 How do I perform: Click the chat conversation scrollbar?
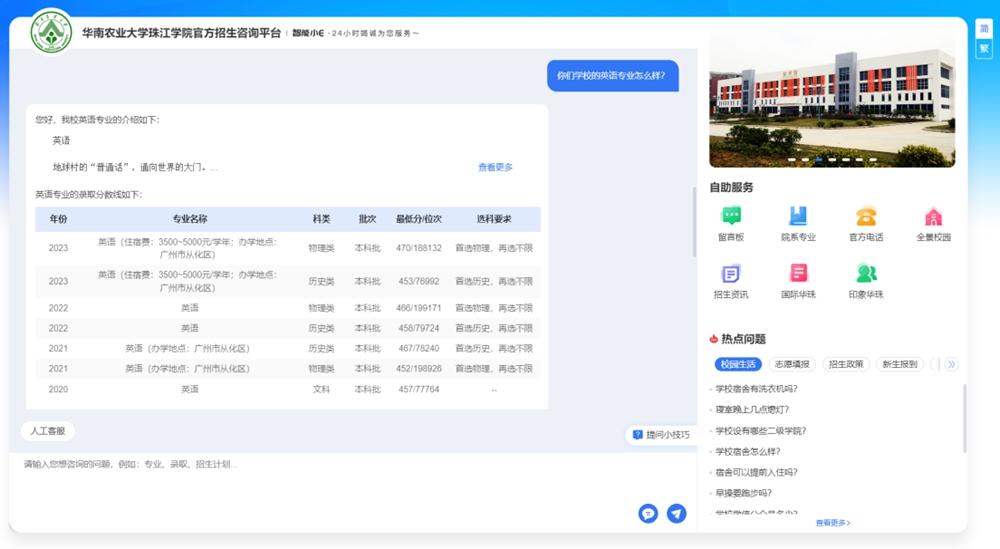(x=694, y=222)
